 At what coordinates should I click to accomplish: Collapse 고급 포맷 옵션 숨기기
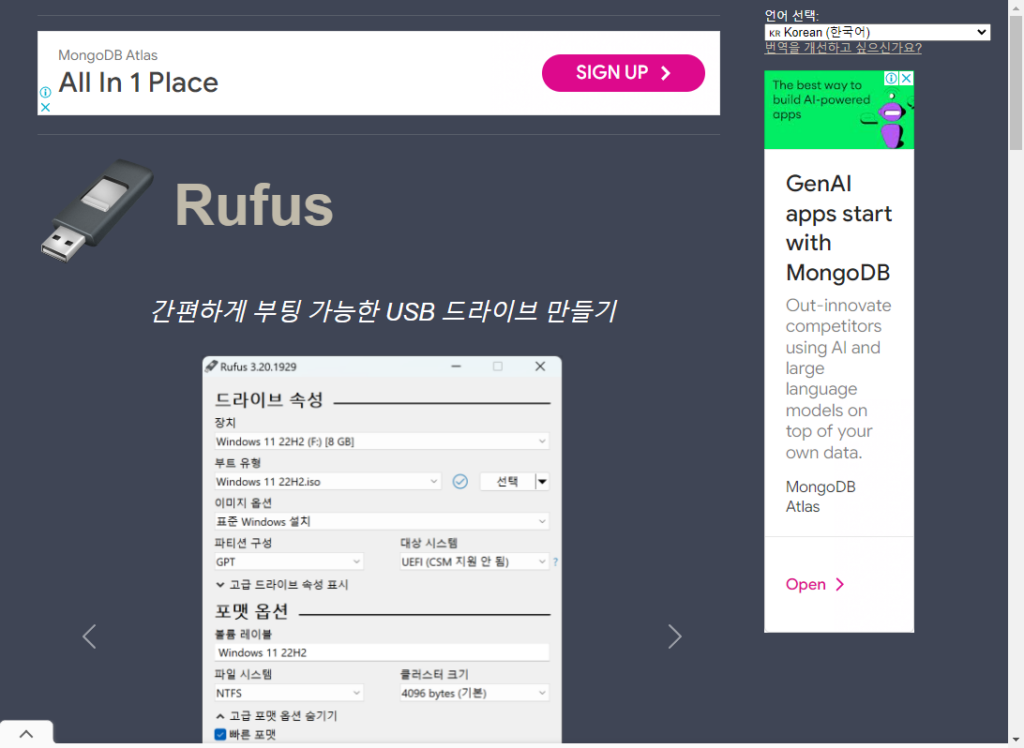click(x=276, y=716)
